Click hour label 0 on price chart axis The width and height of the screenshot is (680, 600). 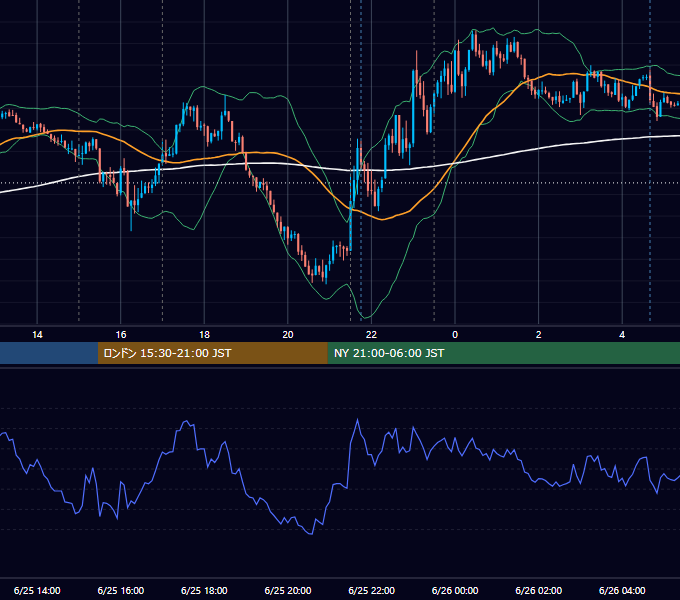coord(455,335)
